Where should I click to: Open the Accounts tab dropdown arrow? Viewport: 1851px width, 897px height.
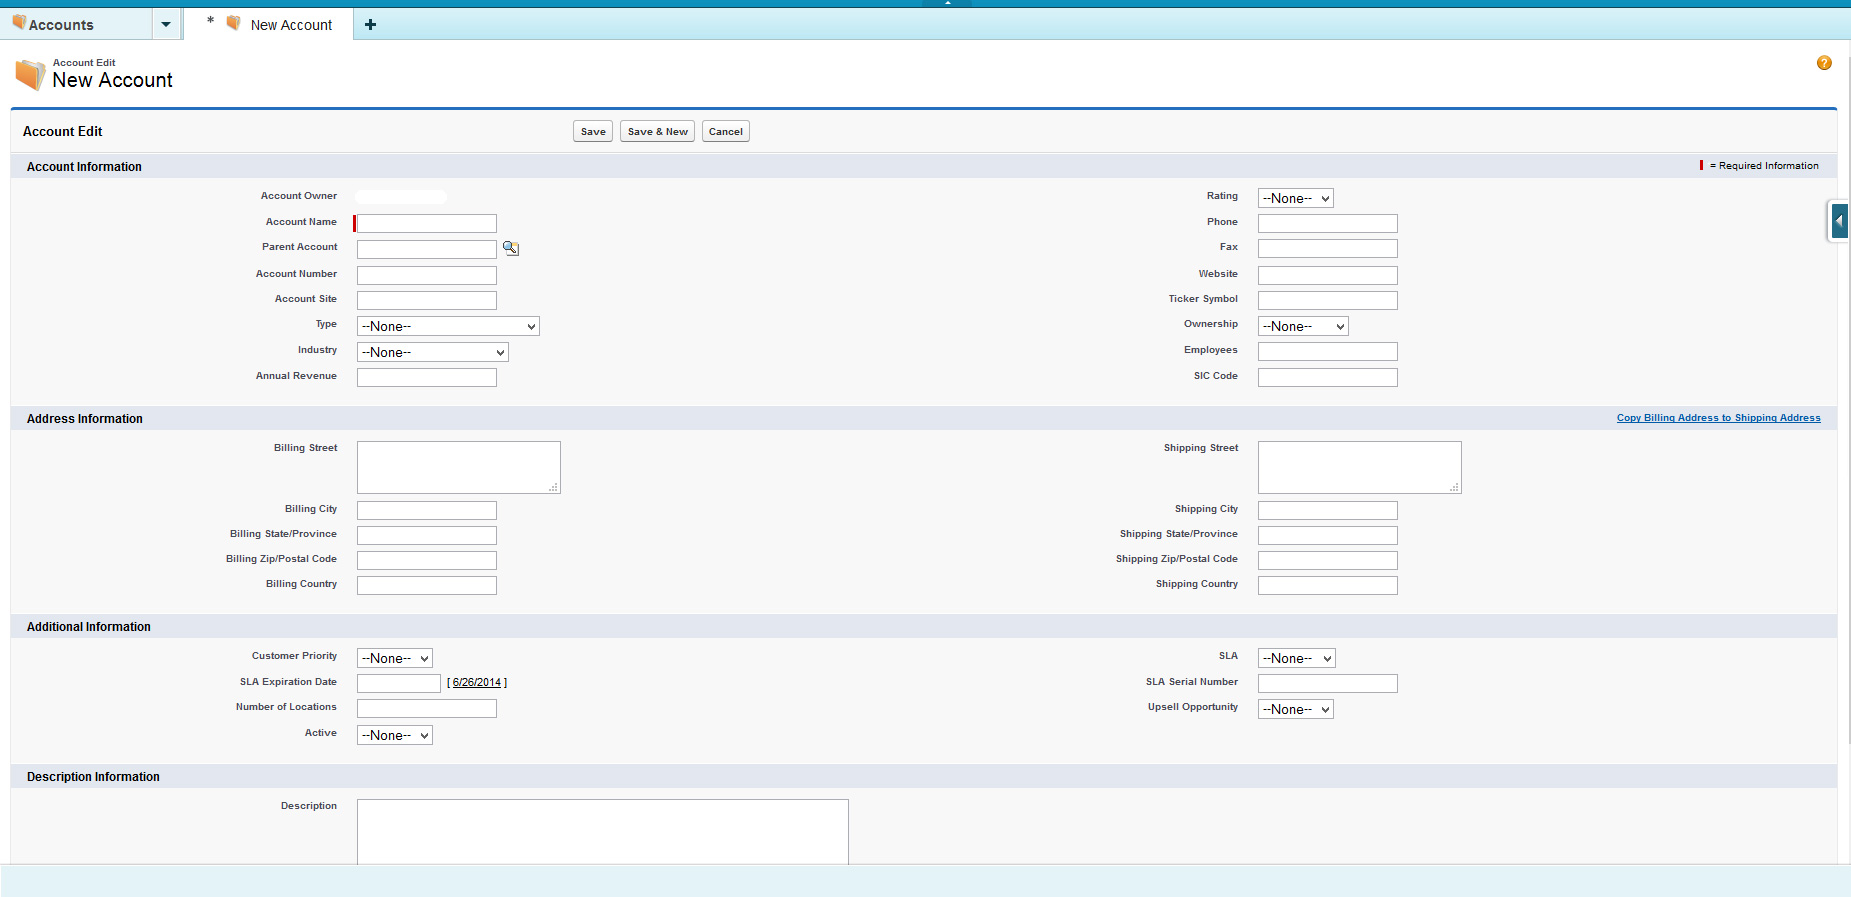166,25
